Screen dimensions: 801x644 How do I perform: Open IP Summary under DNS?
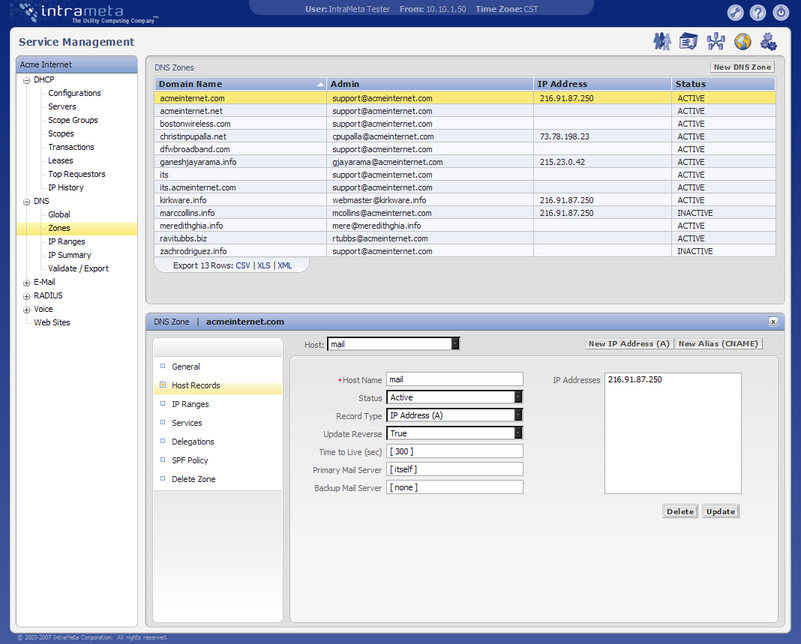[x=69, y=255]
